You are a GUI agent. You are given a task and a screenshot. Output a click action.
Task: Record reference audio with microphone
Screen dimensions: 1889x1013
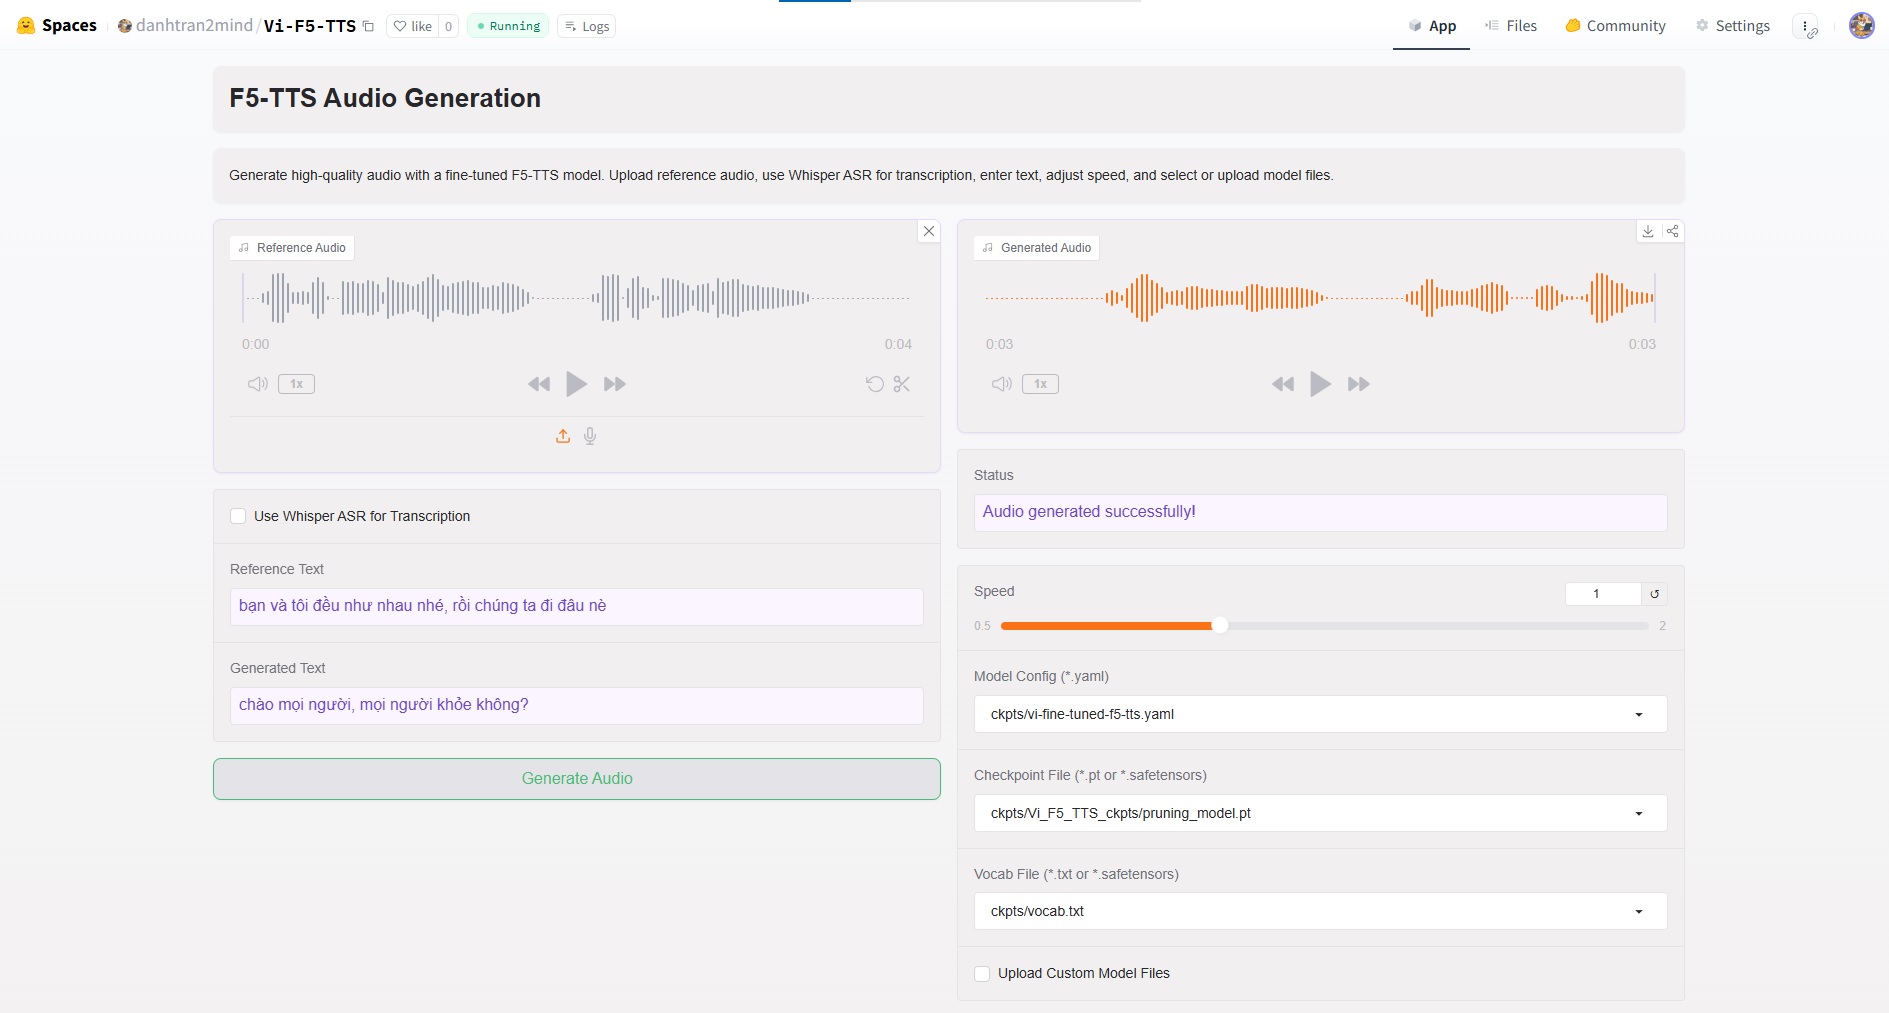[590, 436]
